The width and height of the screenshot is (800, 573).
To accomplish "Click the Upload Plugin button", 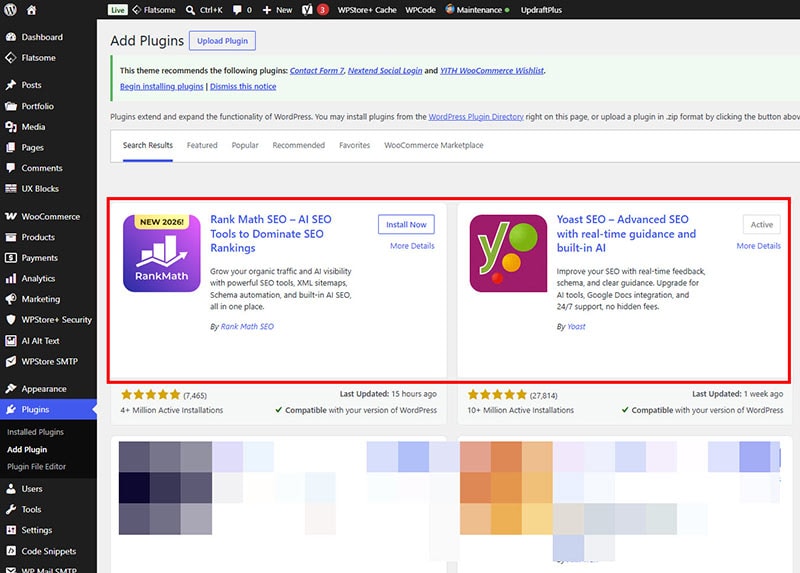I will 222,41.
